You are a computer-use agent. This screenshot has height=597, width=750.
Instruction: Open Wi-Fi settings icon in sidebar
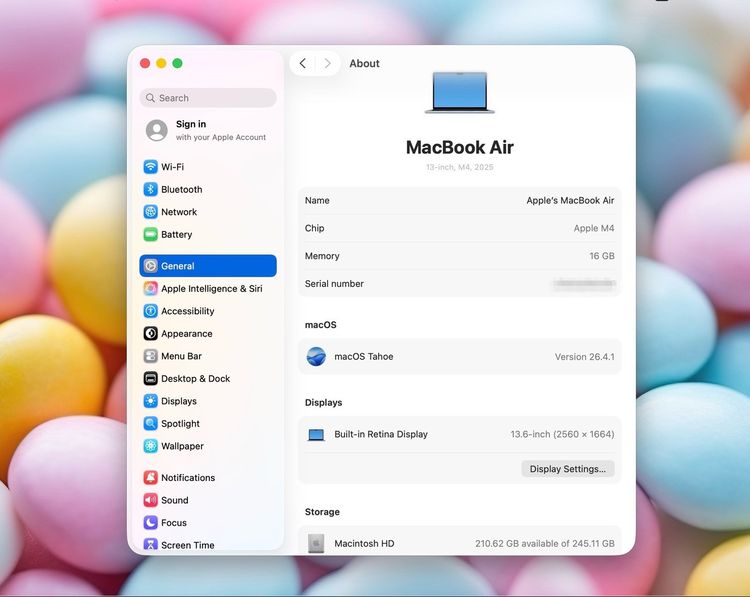click(150, 166)
